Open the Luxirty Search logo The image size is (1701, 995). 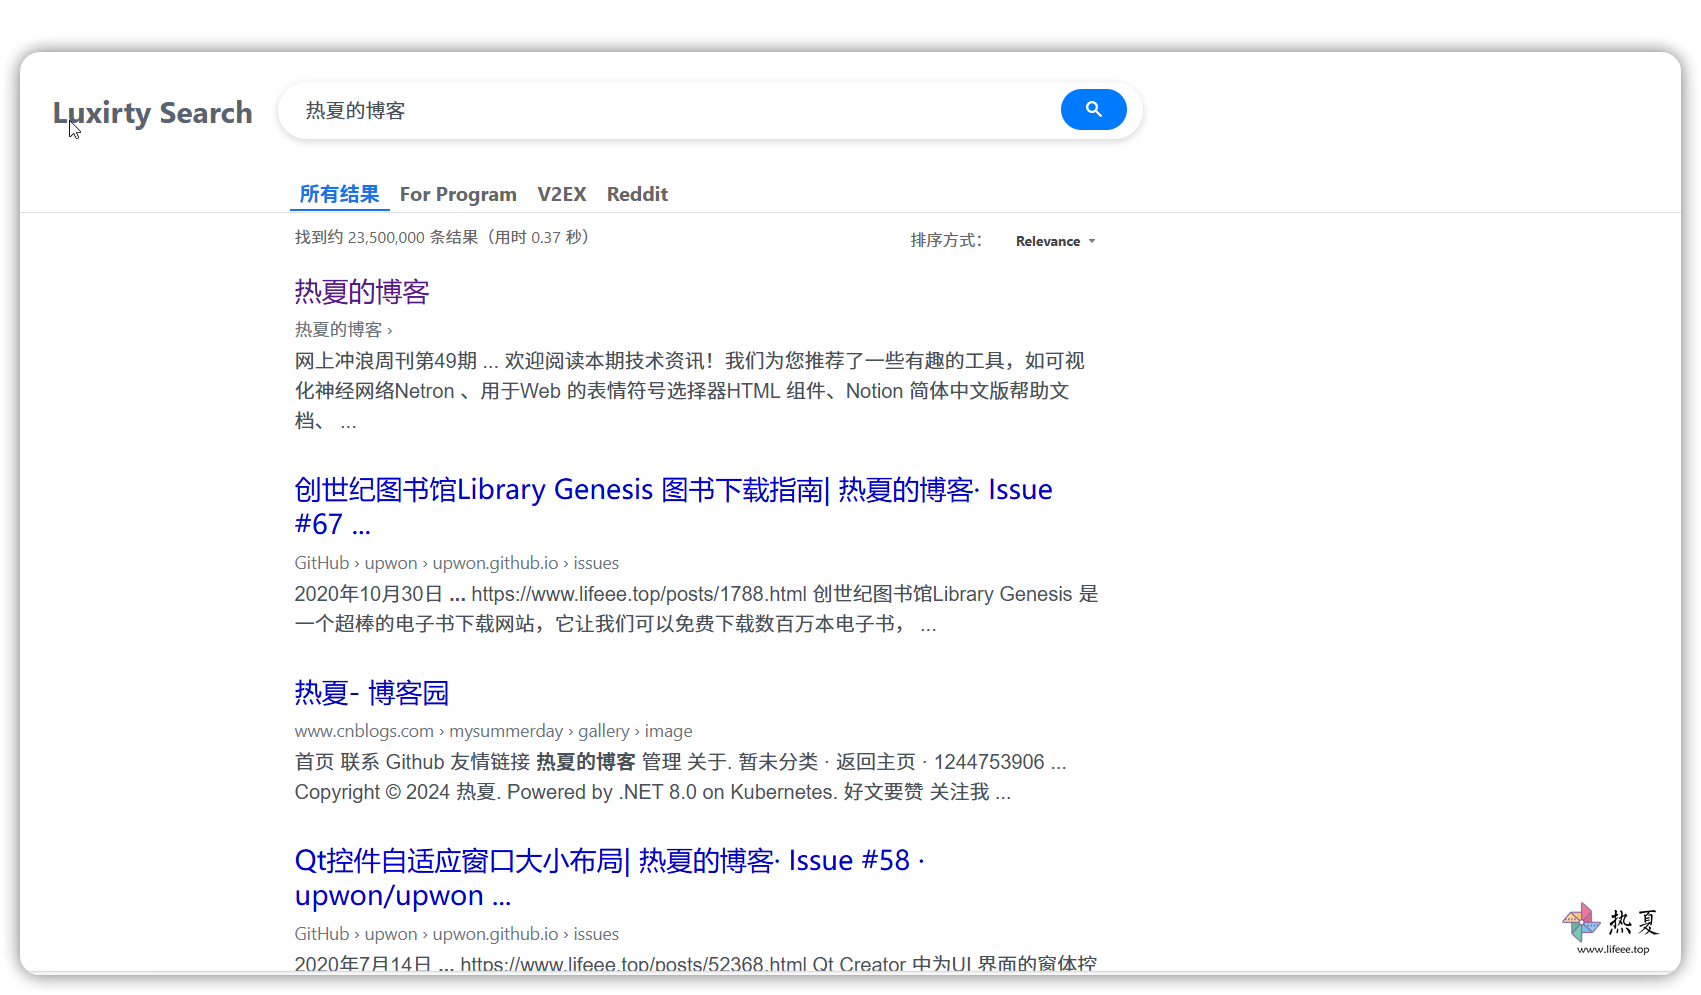153,113
